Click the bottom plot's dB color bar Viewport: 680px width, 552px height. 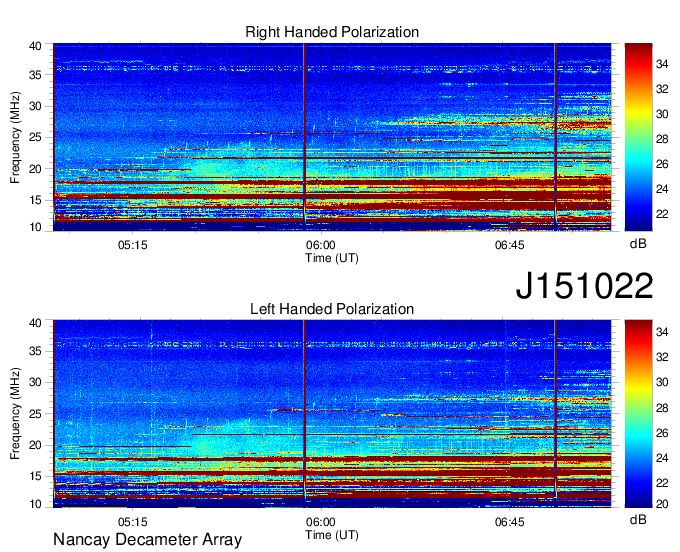(x=638, y=414)
